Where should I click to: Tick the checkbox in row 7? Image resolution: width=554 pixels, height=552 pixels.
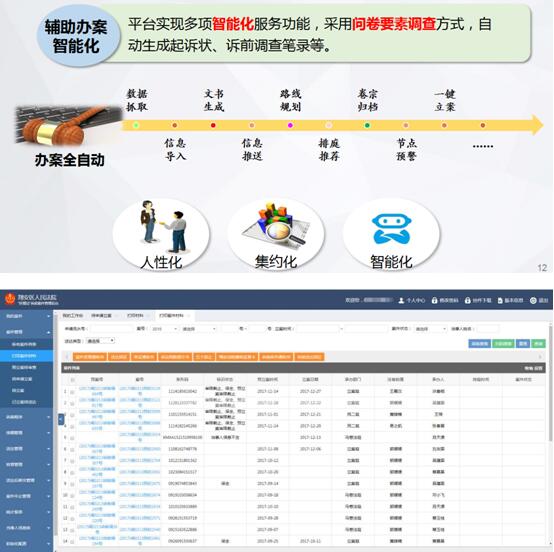72,461
